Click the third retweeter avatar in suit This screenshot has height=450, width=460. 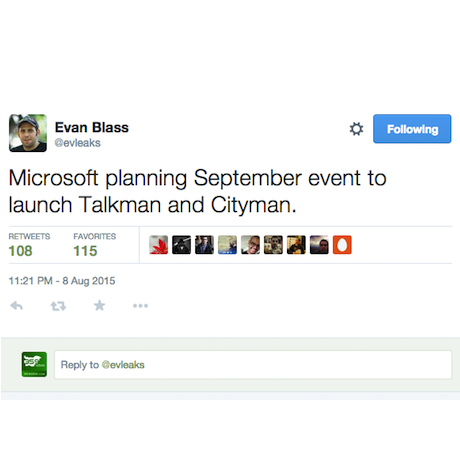(204, 245)
